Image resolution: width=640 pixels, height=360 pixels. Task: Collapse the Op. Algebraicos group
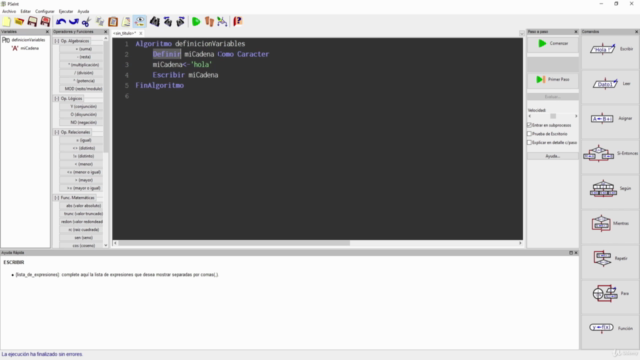click(x=57, y=41)
